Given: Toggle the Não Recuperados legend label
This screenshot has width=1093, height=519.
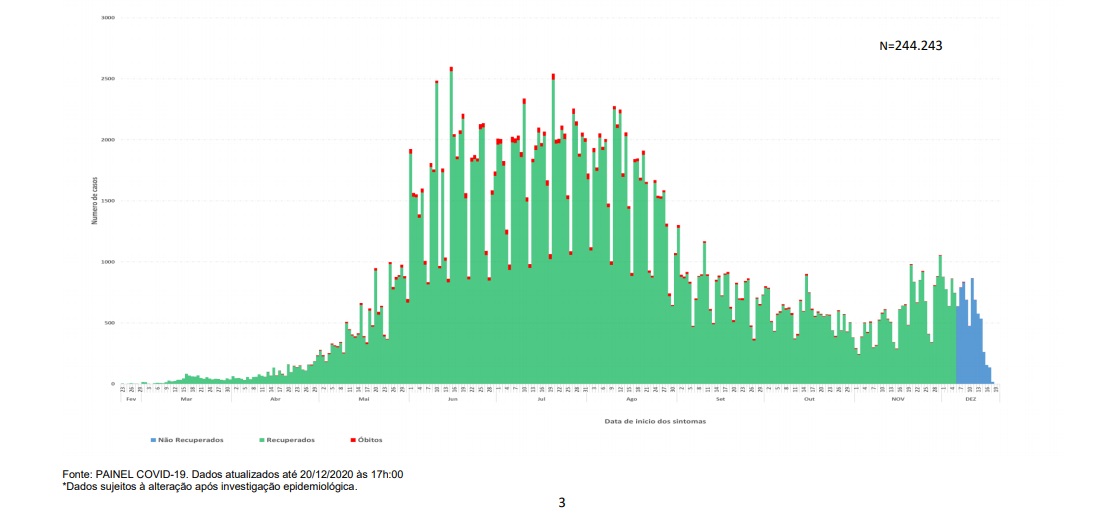Looking at the screenshot, I should click(x=190, y=439).
